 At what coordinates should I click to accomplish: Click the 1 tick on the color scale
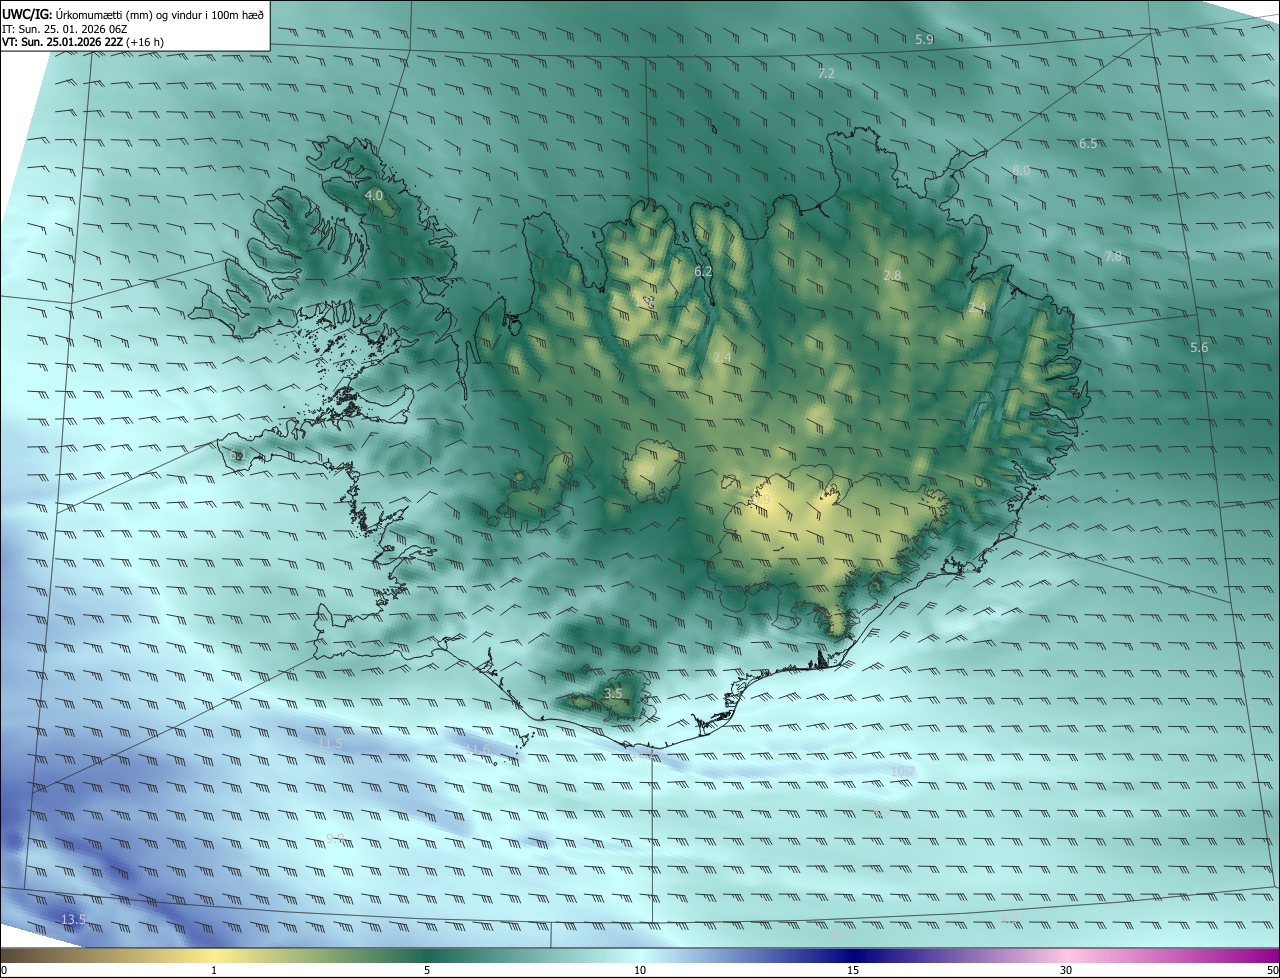214,970
